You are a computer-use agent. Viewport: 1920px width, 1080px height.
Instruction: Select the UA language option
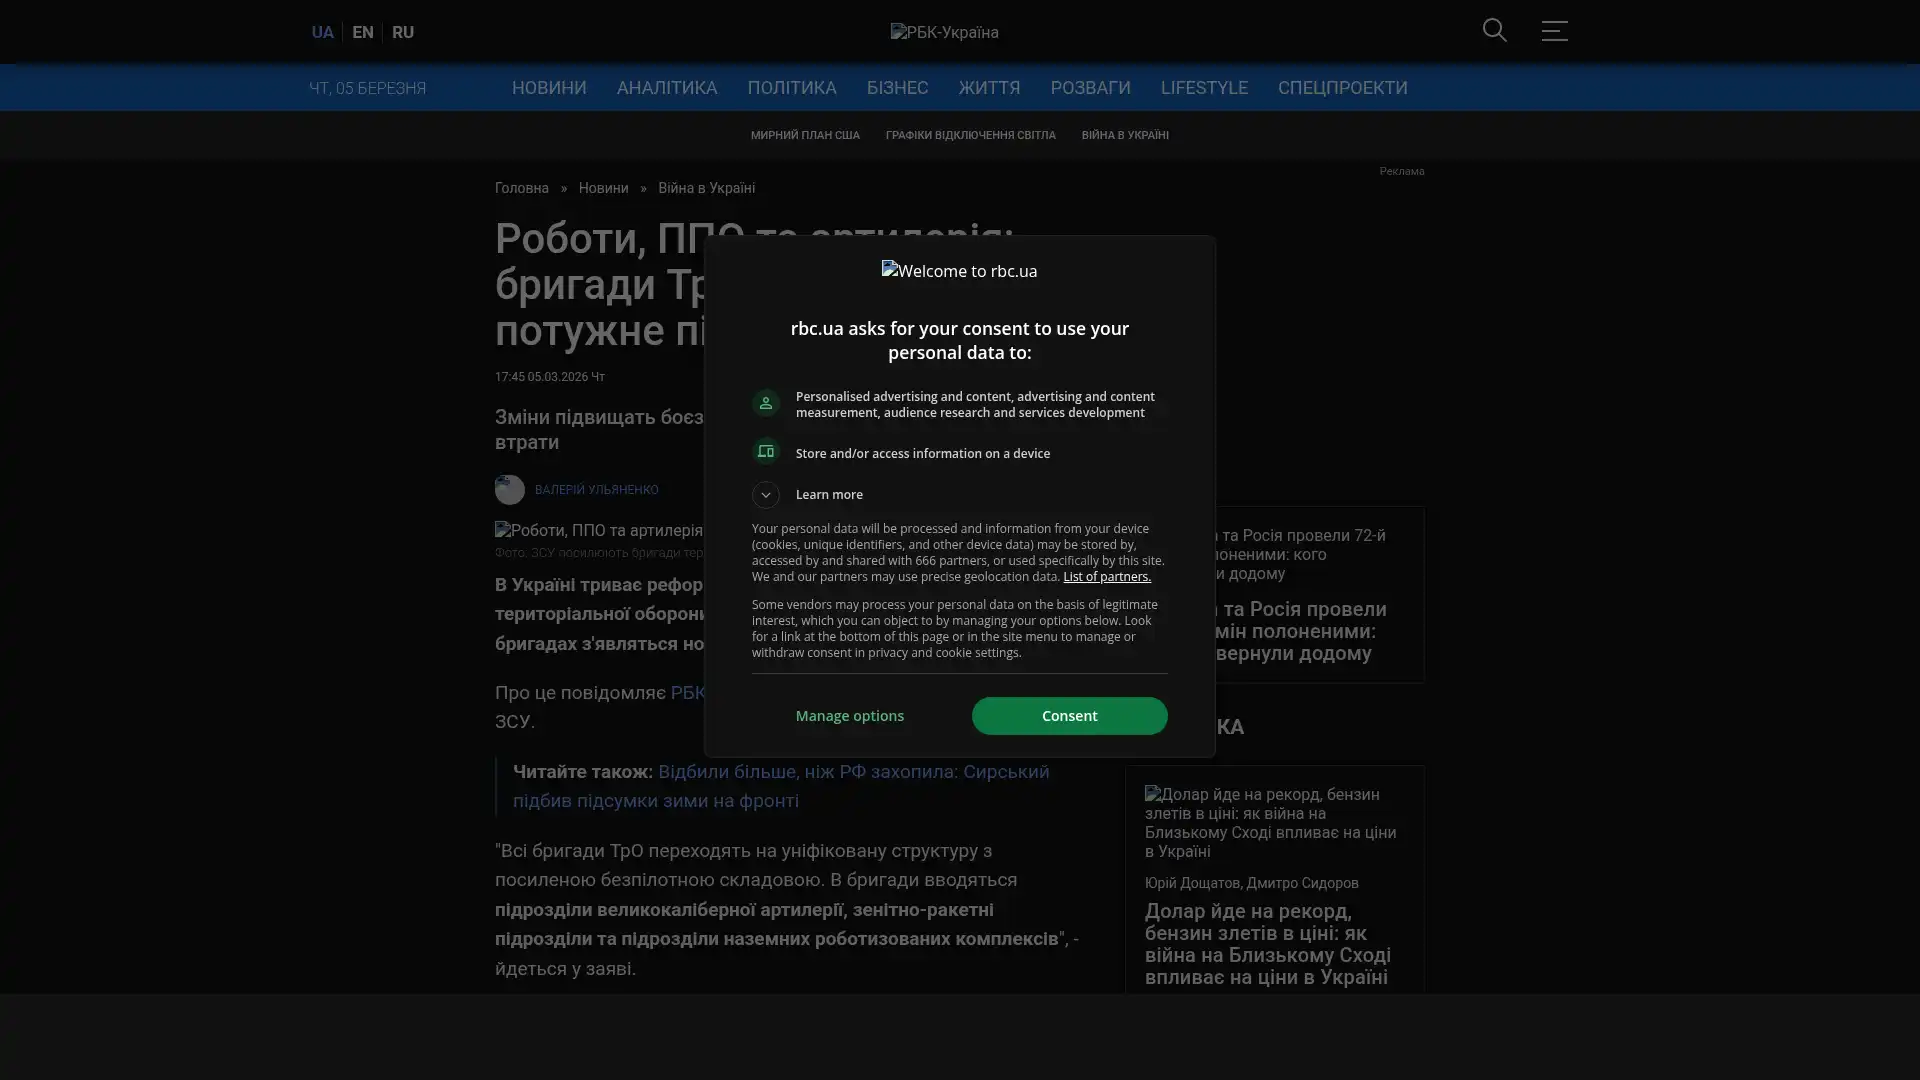coord(322,32)
